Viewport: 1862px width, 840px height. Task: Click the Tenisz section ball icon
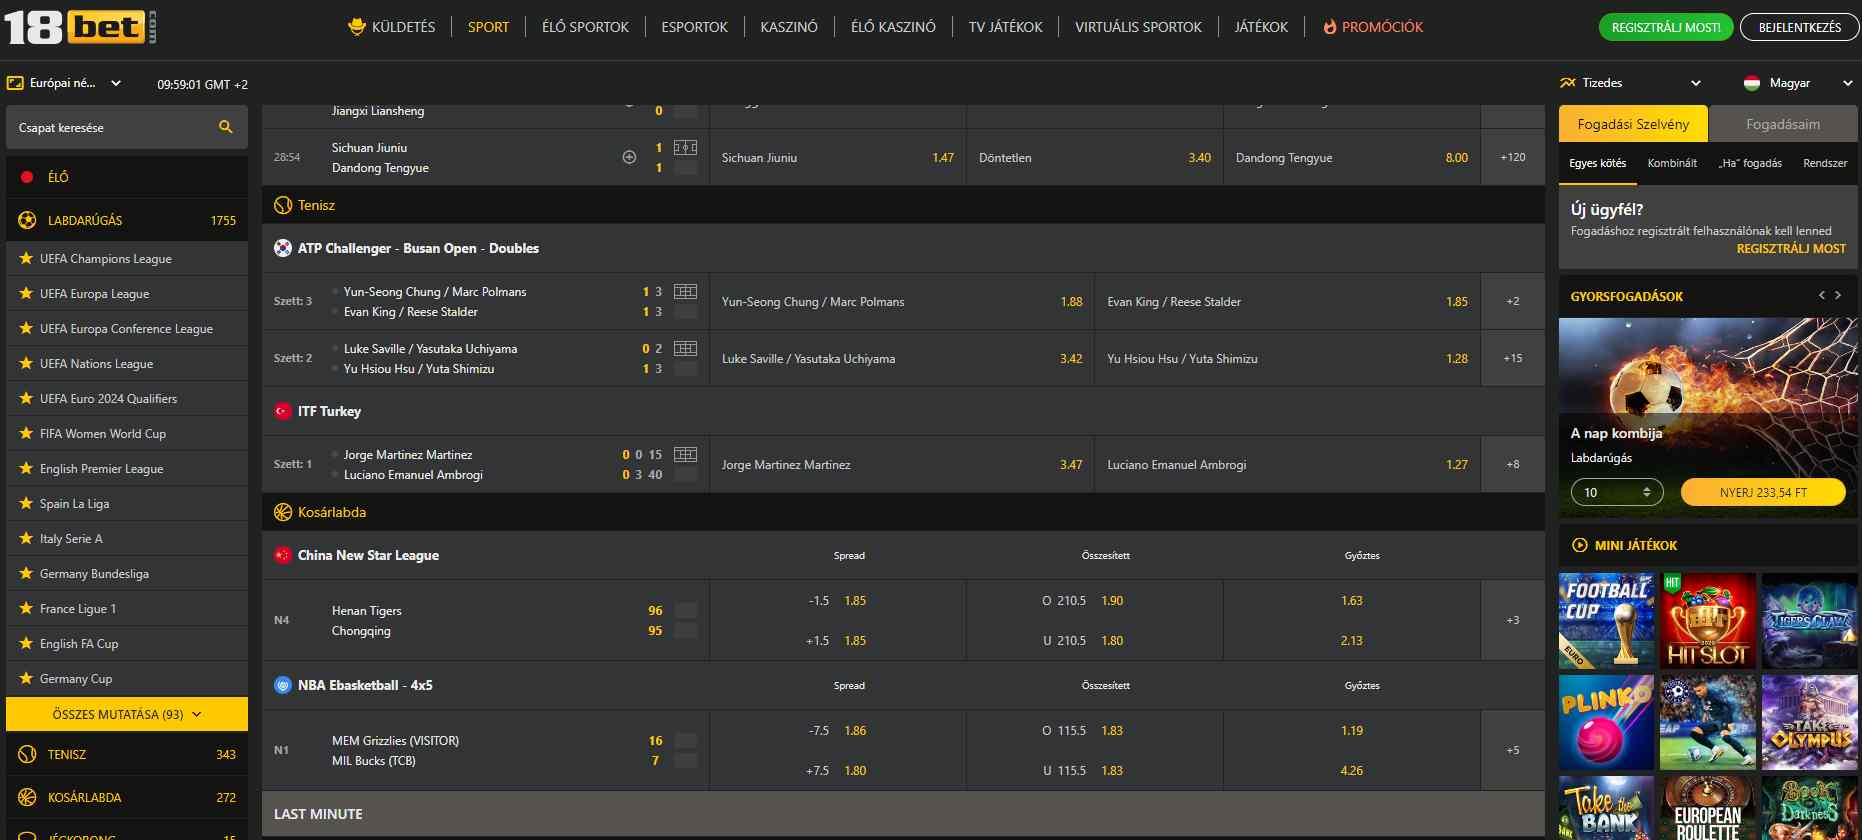click(x=283, y=205)
